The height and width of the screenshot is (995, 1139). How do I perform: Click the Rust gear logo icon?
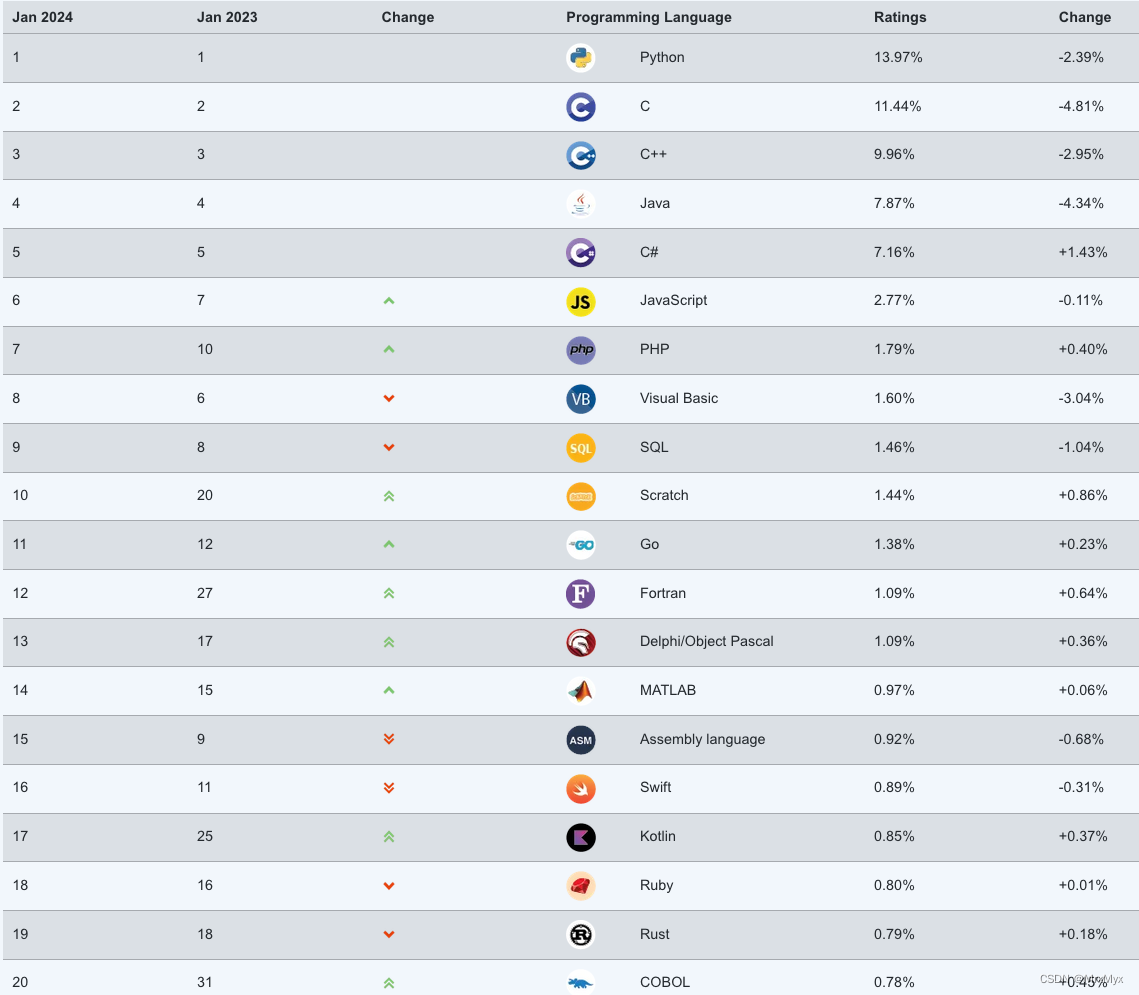(580, 935)
